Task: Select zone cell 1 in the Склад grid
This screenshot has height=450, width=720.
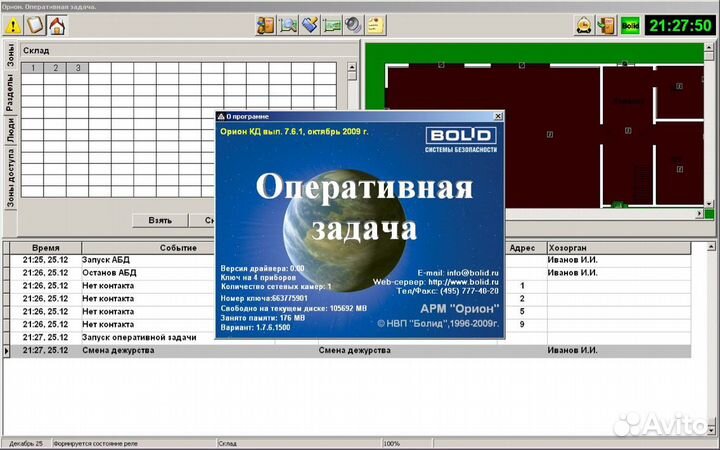Action: pos(33,68)
